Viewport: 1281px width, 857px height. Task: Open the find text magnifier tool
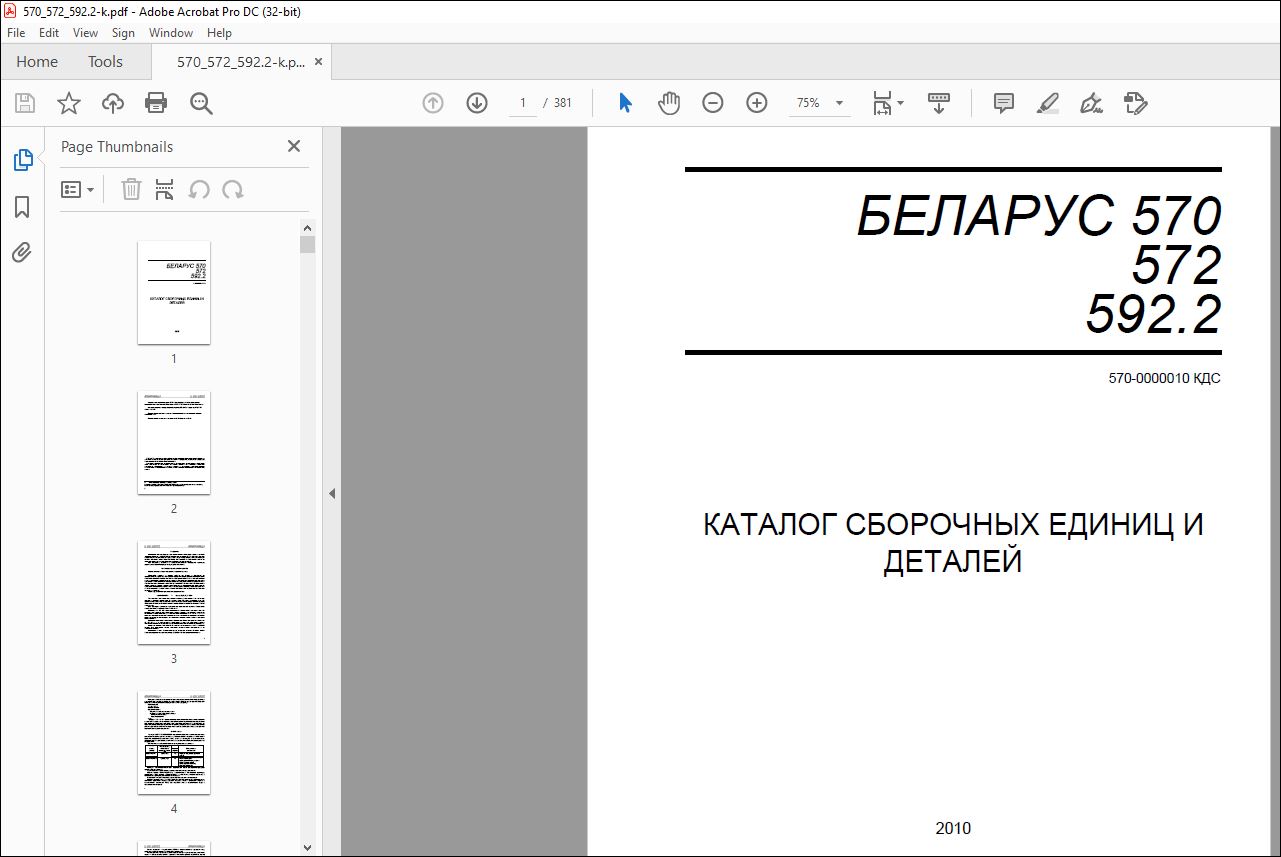coord(201,103)
